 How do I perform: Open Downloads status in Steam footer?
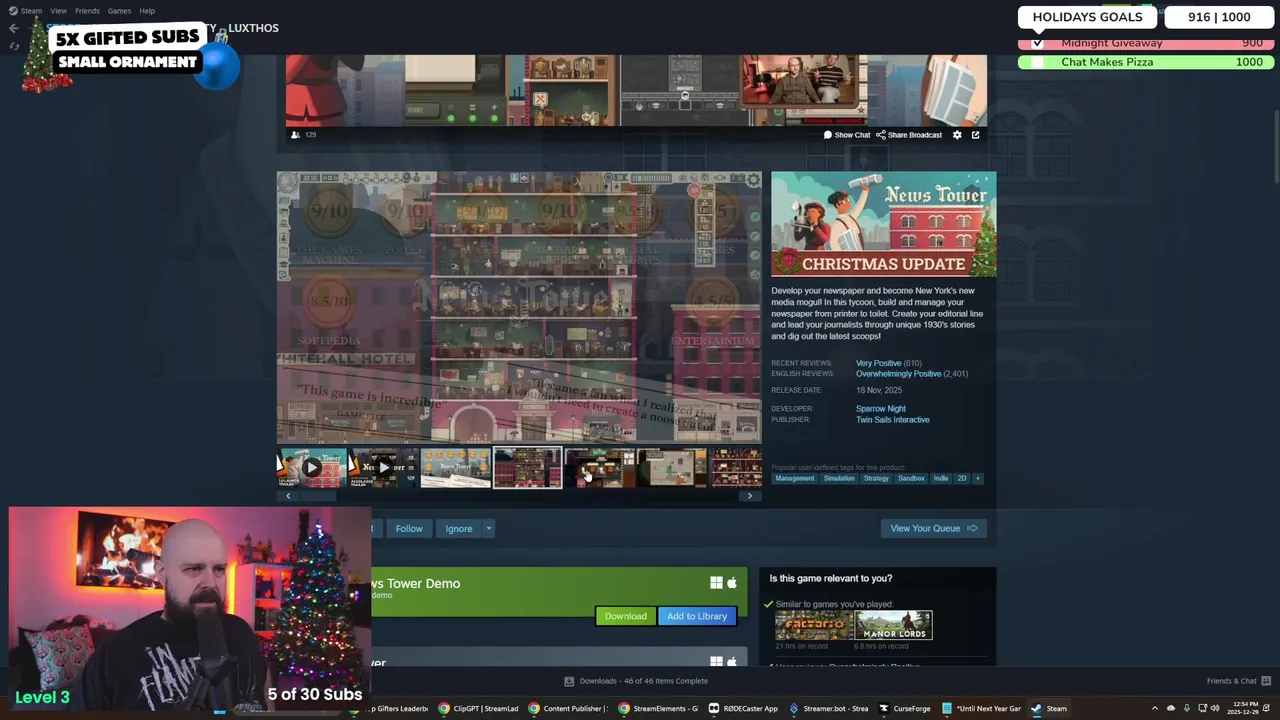pos(636,681)
